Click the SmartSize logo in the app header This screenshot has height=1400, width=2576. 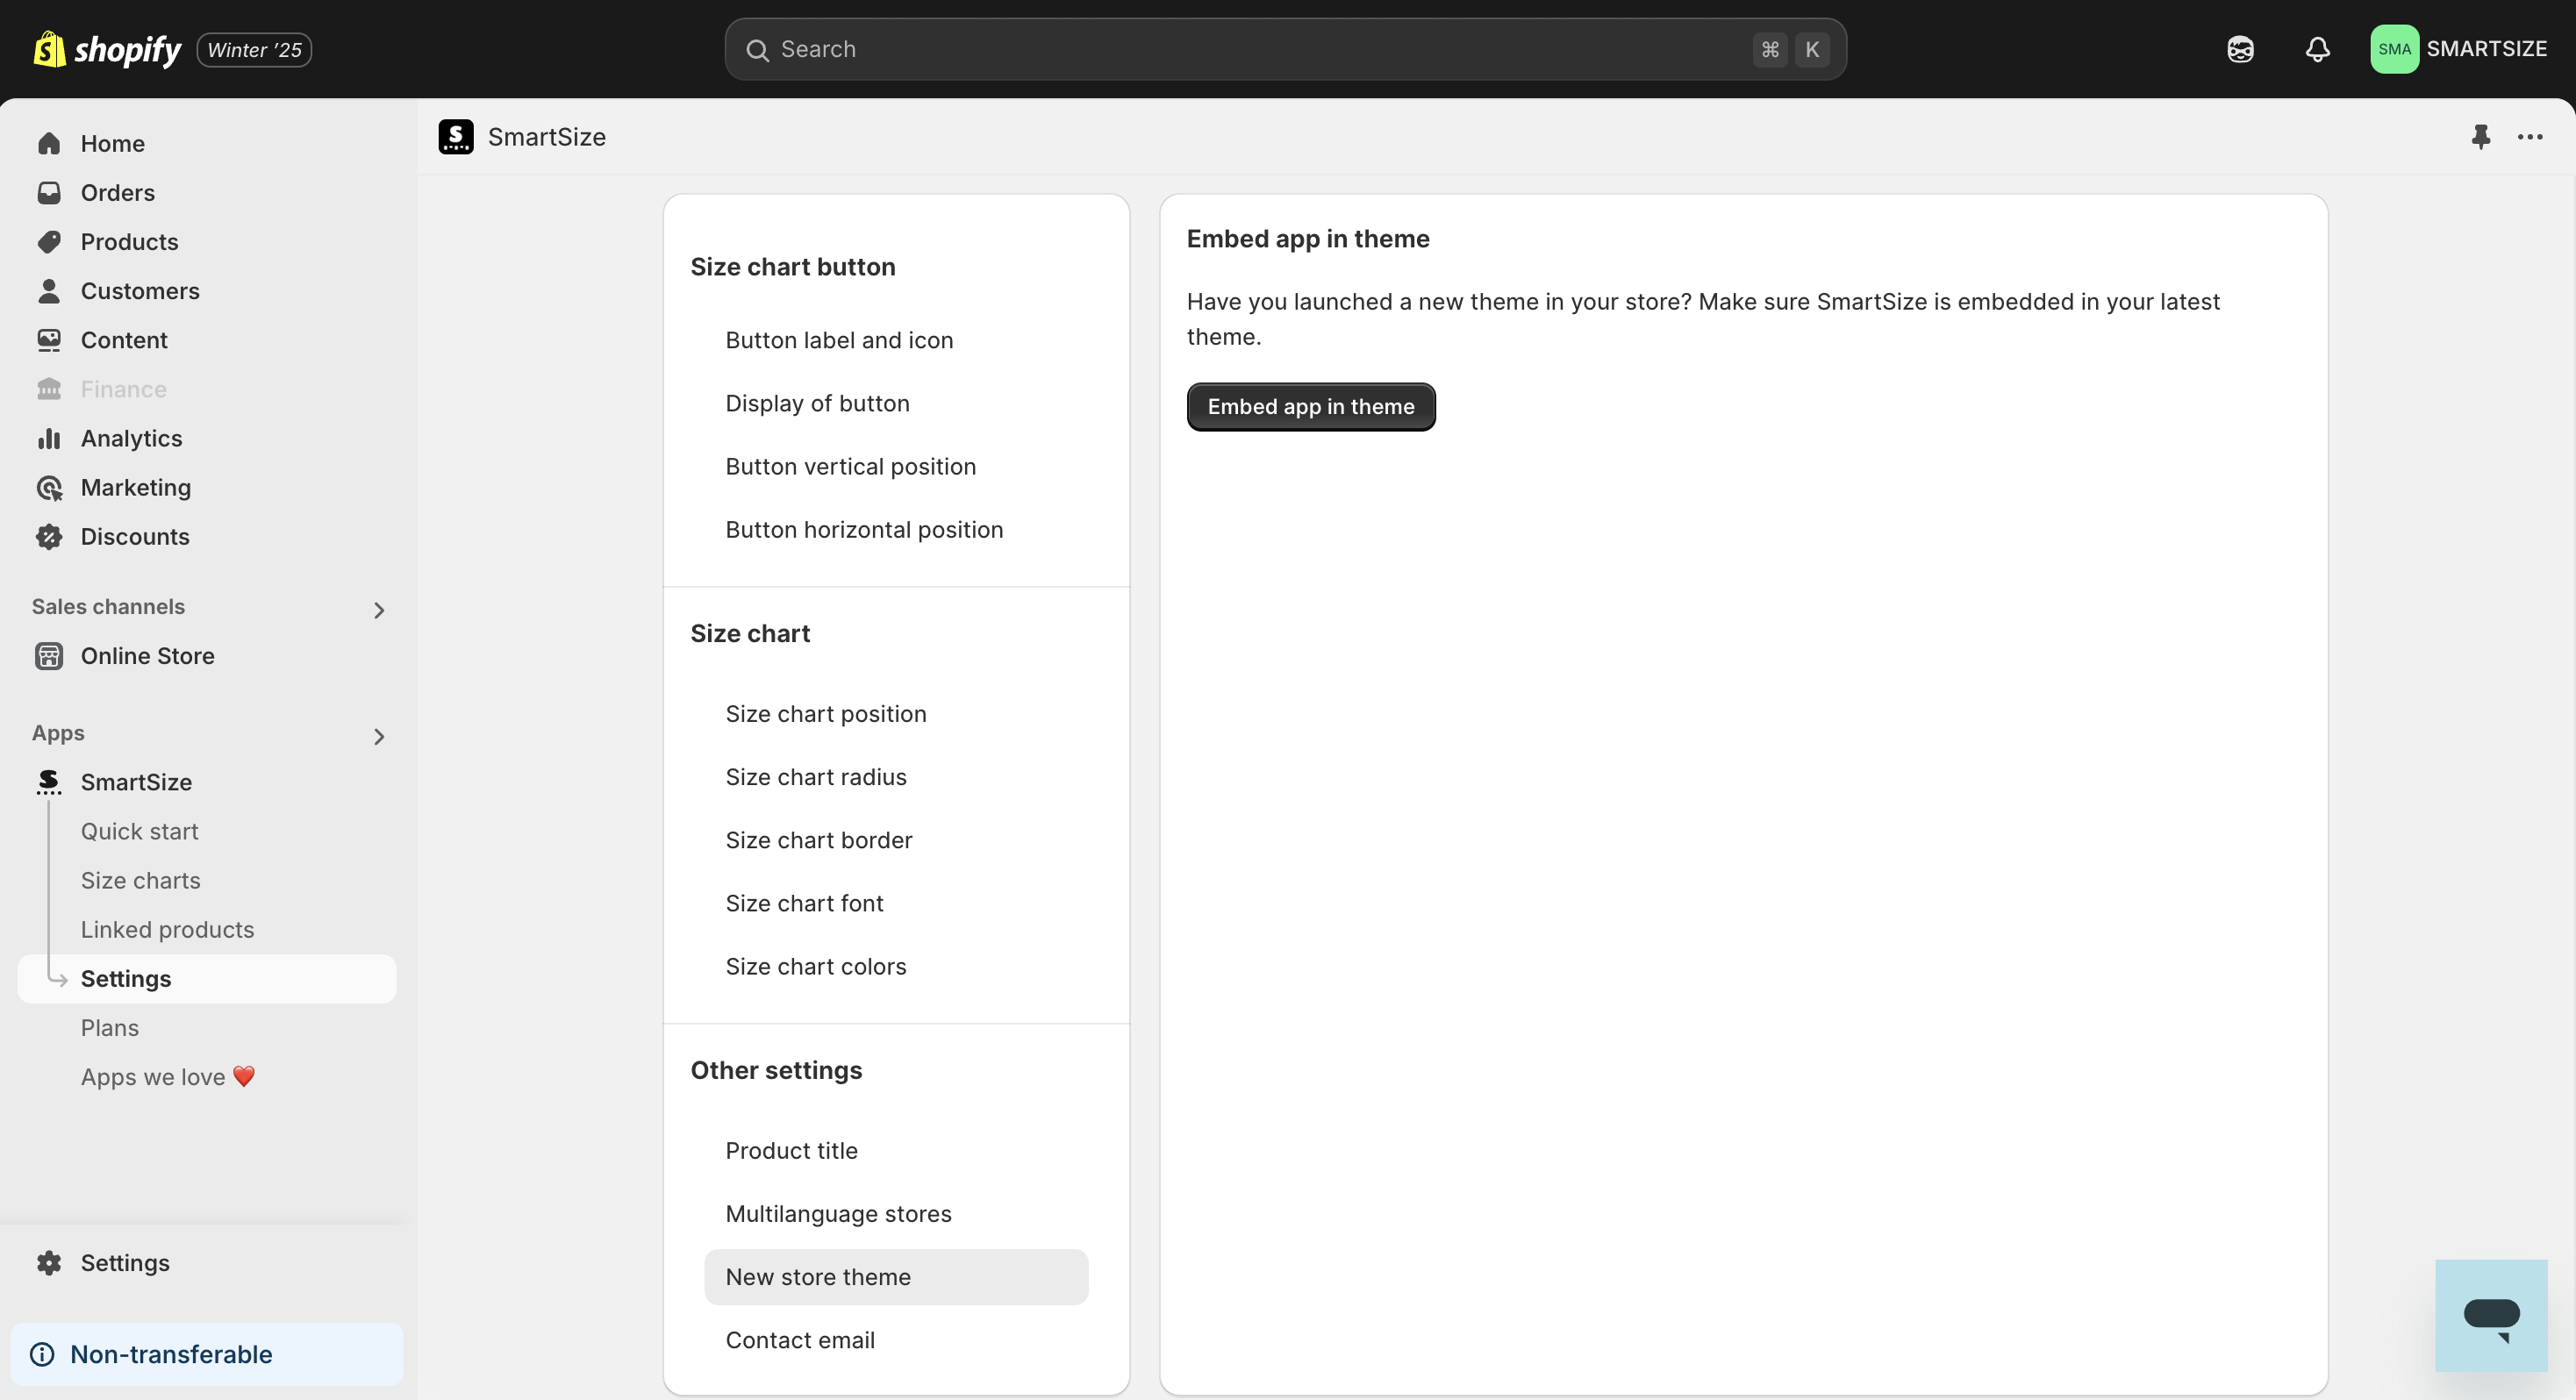456,137
